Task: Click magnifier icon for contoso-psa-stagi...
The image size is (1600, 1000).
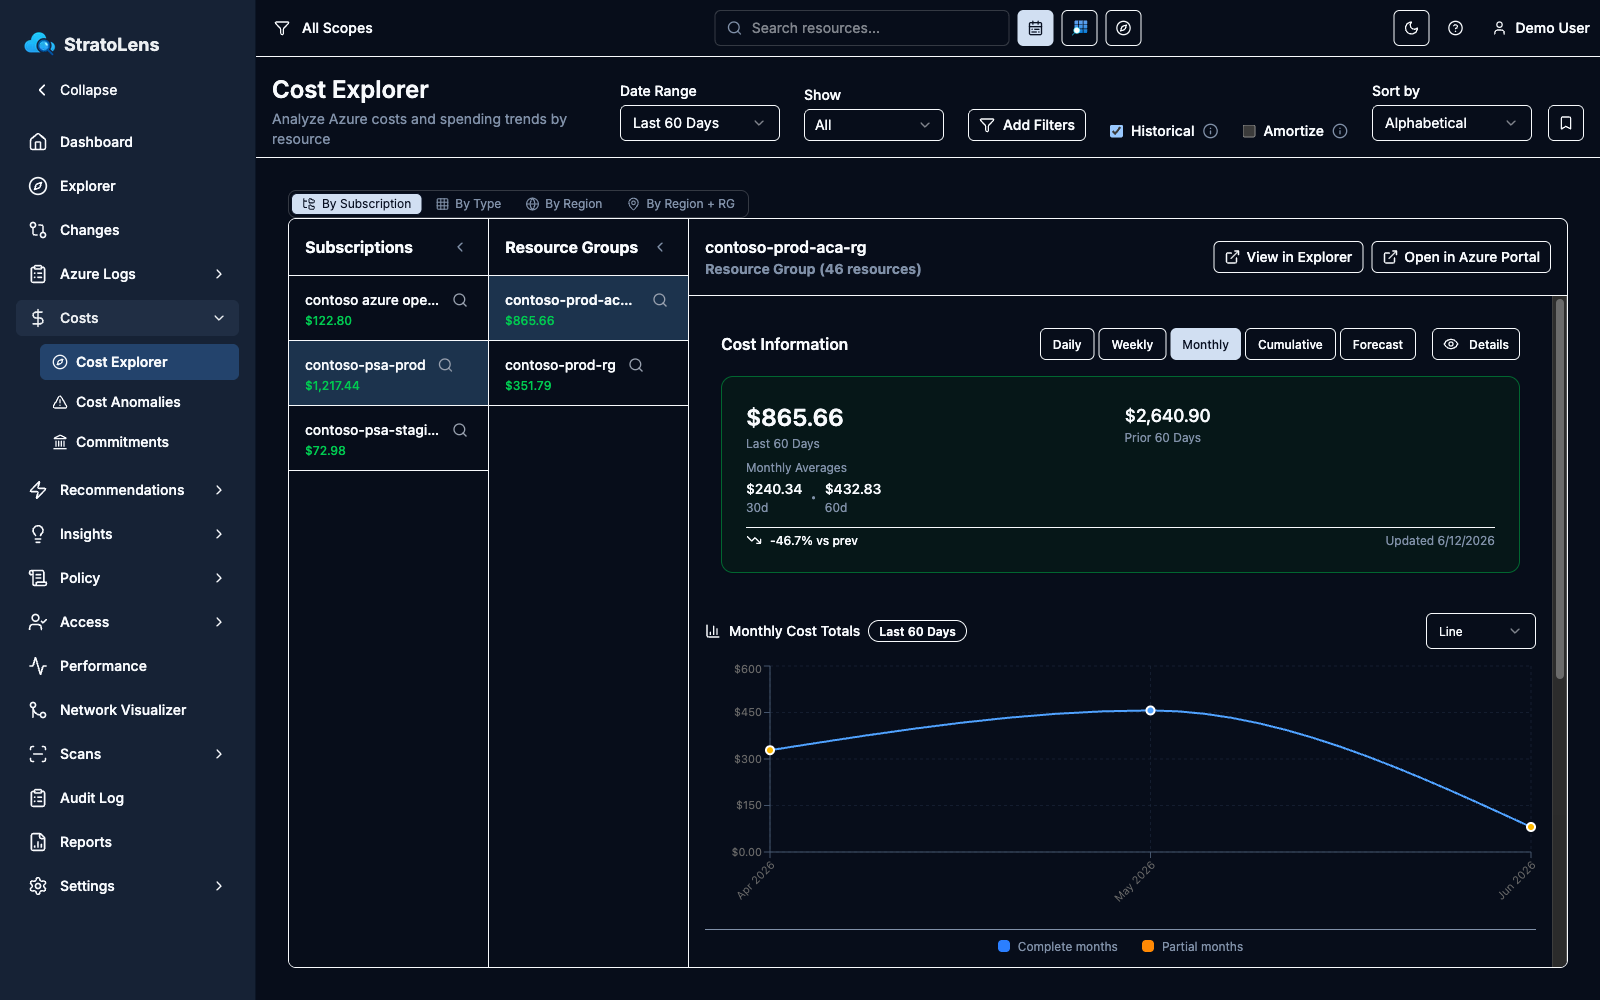Action: point(460,430)
